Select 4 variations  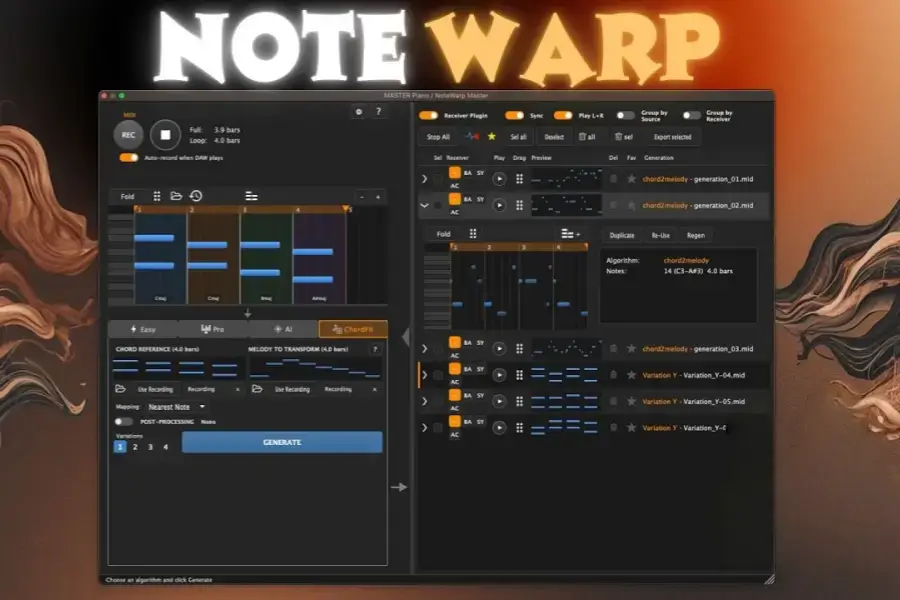[x=165, y=447]
